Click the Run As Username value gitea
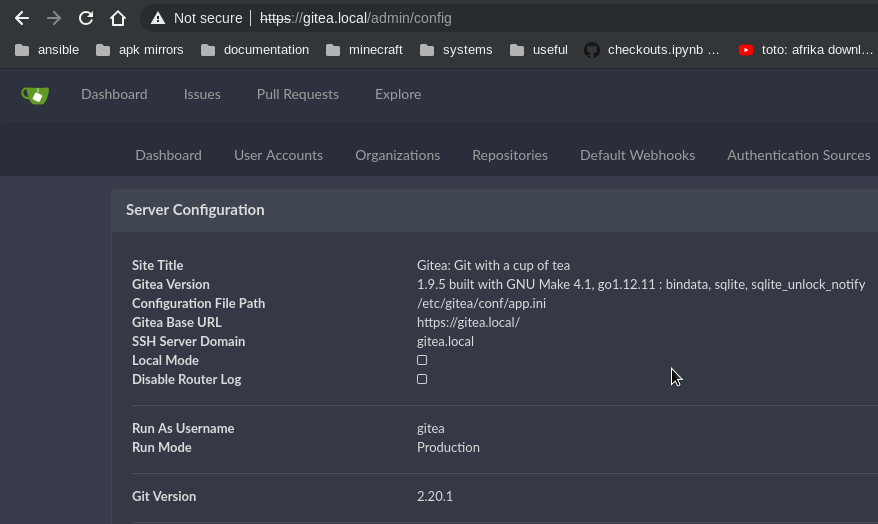 [431, 429]
